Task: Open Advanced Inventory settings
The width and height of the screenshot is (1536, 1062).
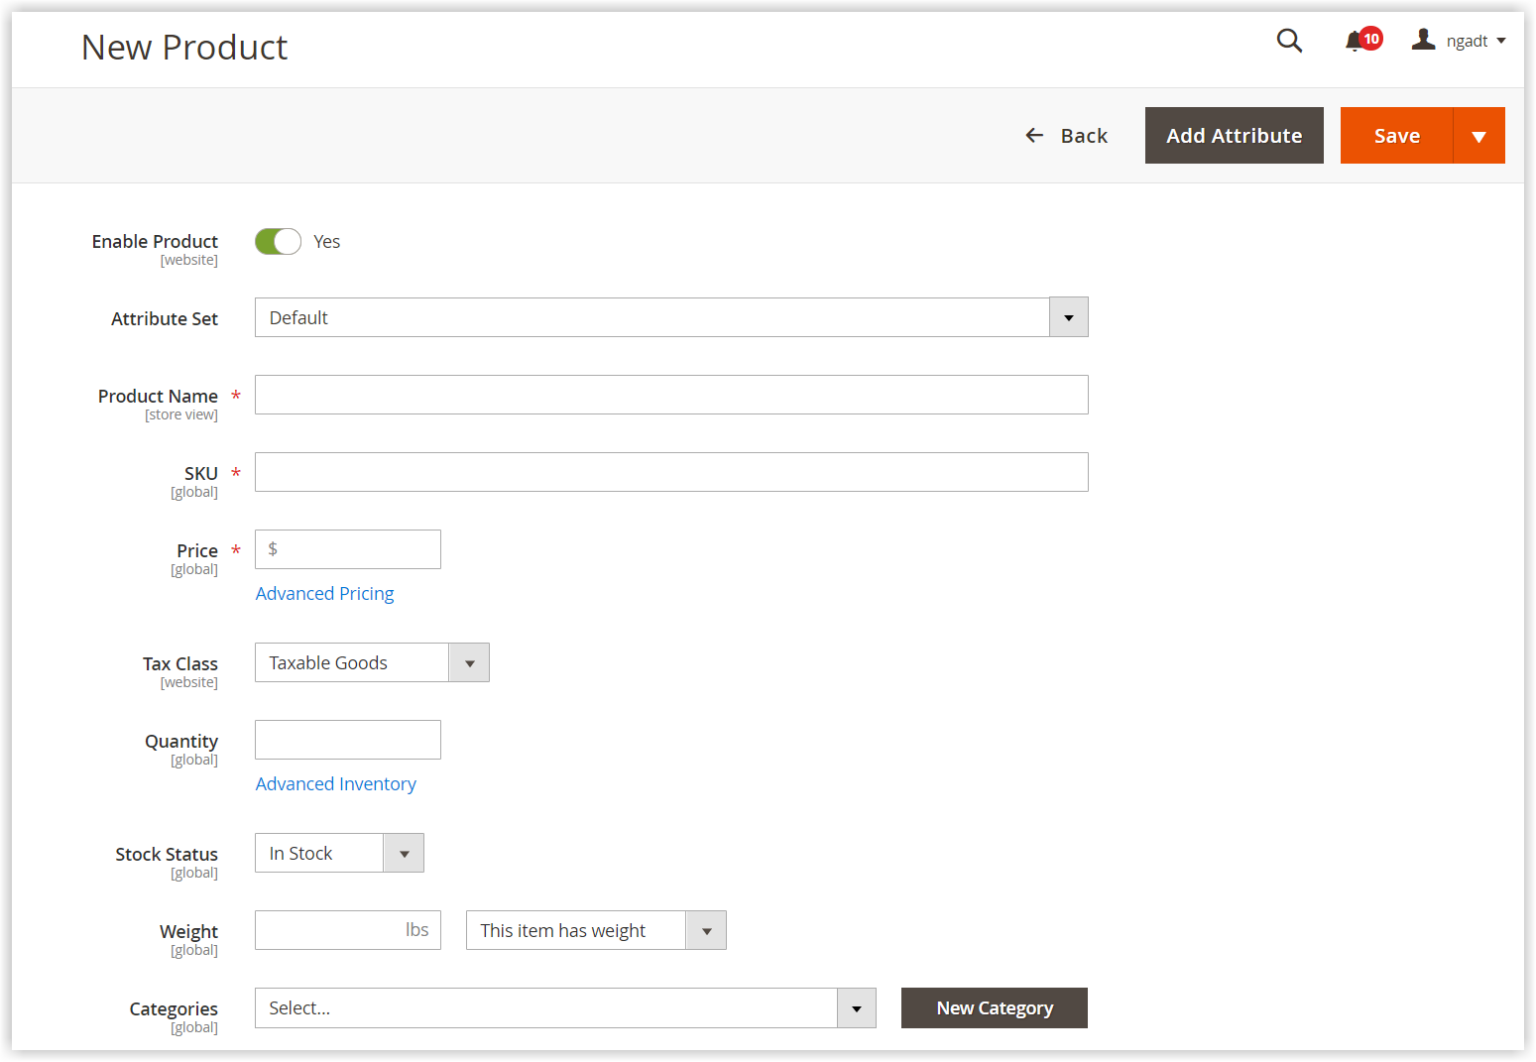Action: tap(336, 784)
